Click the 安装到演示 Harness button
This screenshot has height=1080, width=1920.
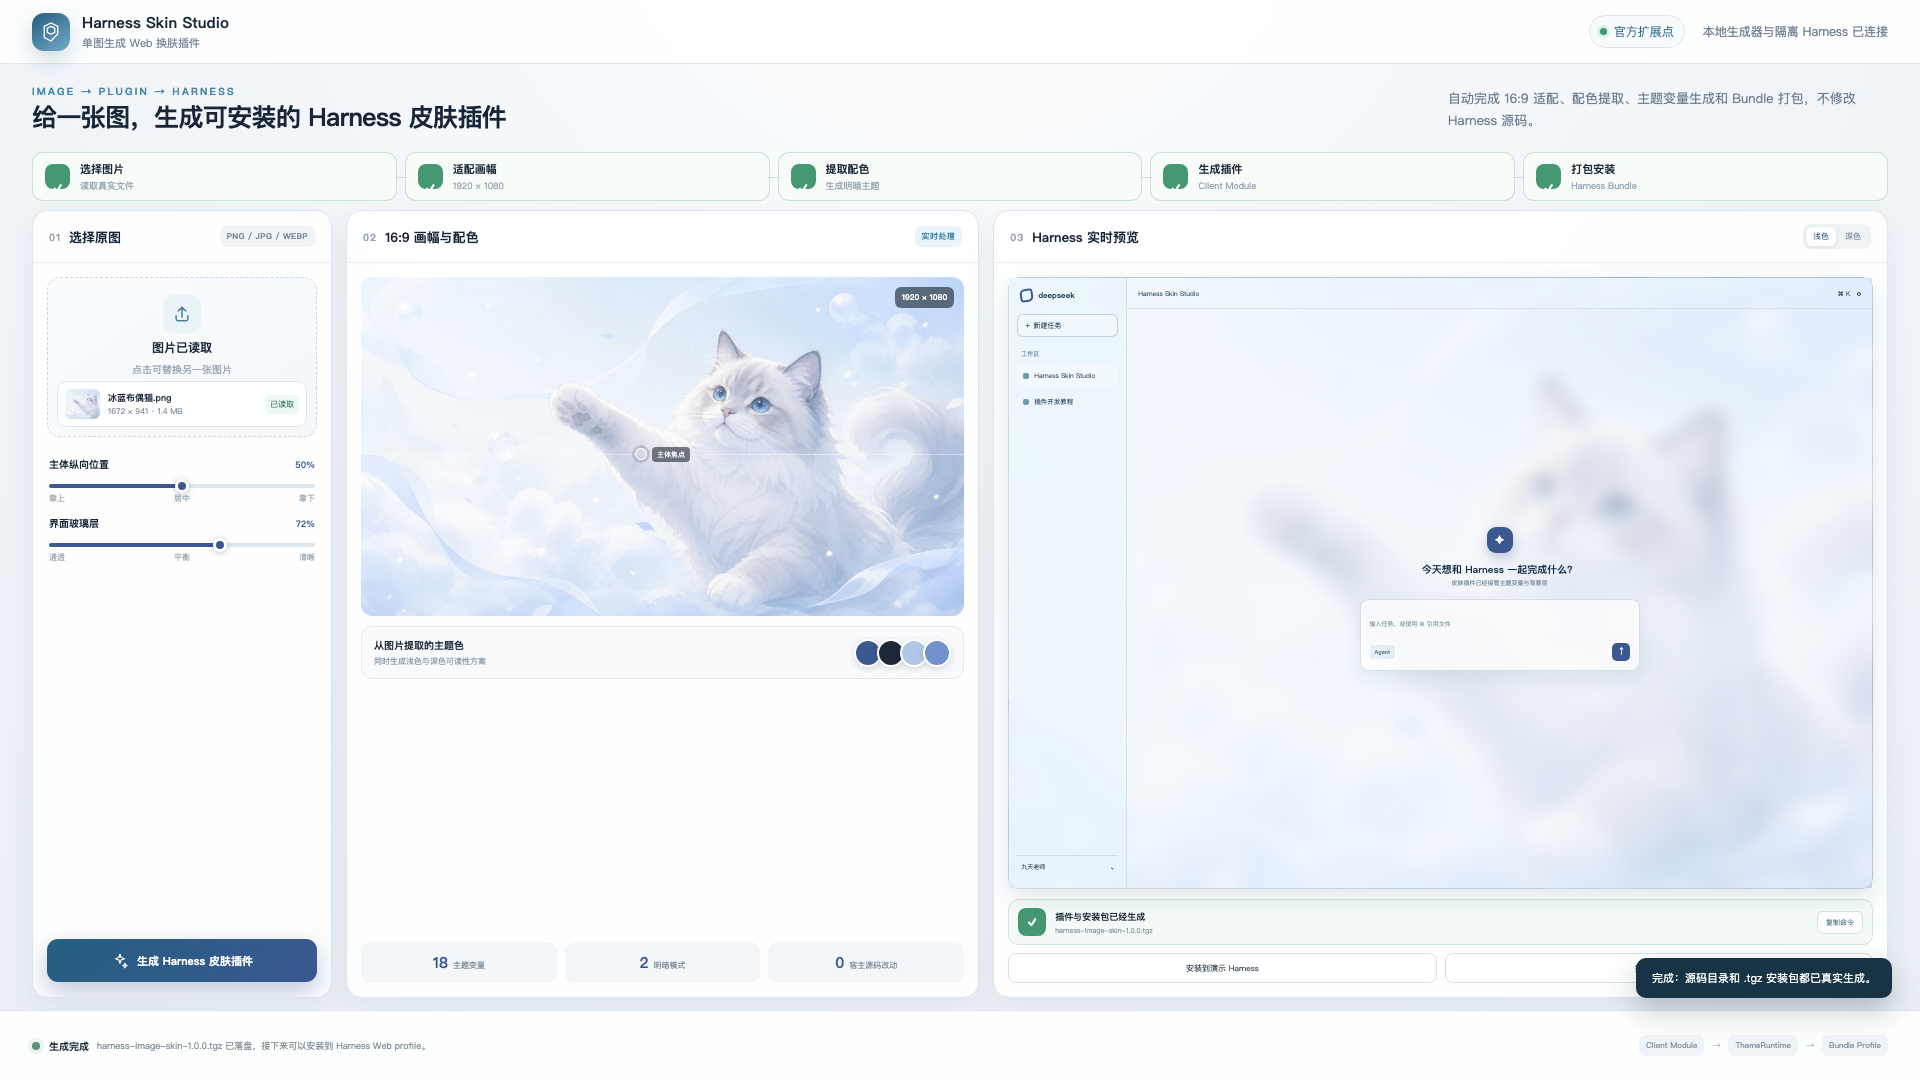click(x=1222, y=968)
